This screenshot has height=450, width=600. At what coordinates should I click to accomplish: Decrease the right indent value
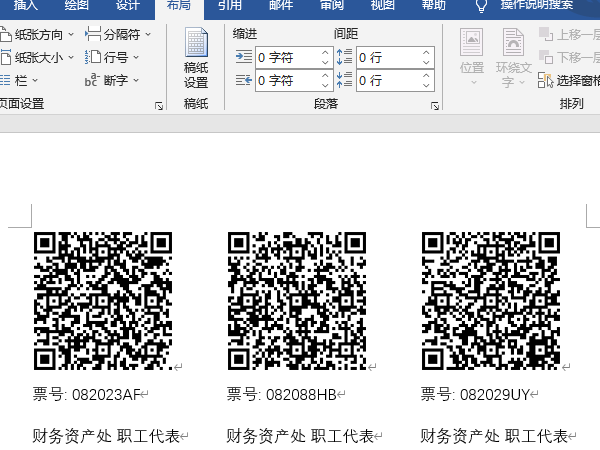[x=325, y=85]
